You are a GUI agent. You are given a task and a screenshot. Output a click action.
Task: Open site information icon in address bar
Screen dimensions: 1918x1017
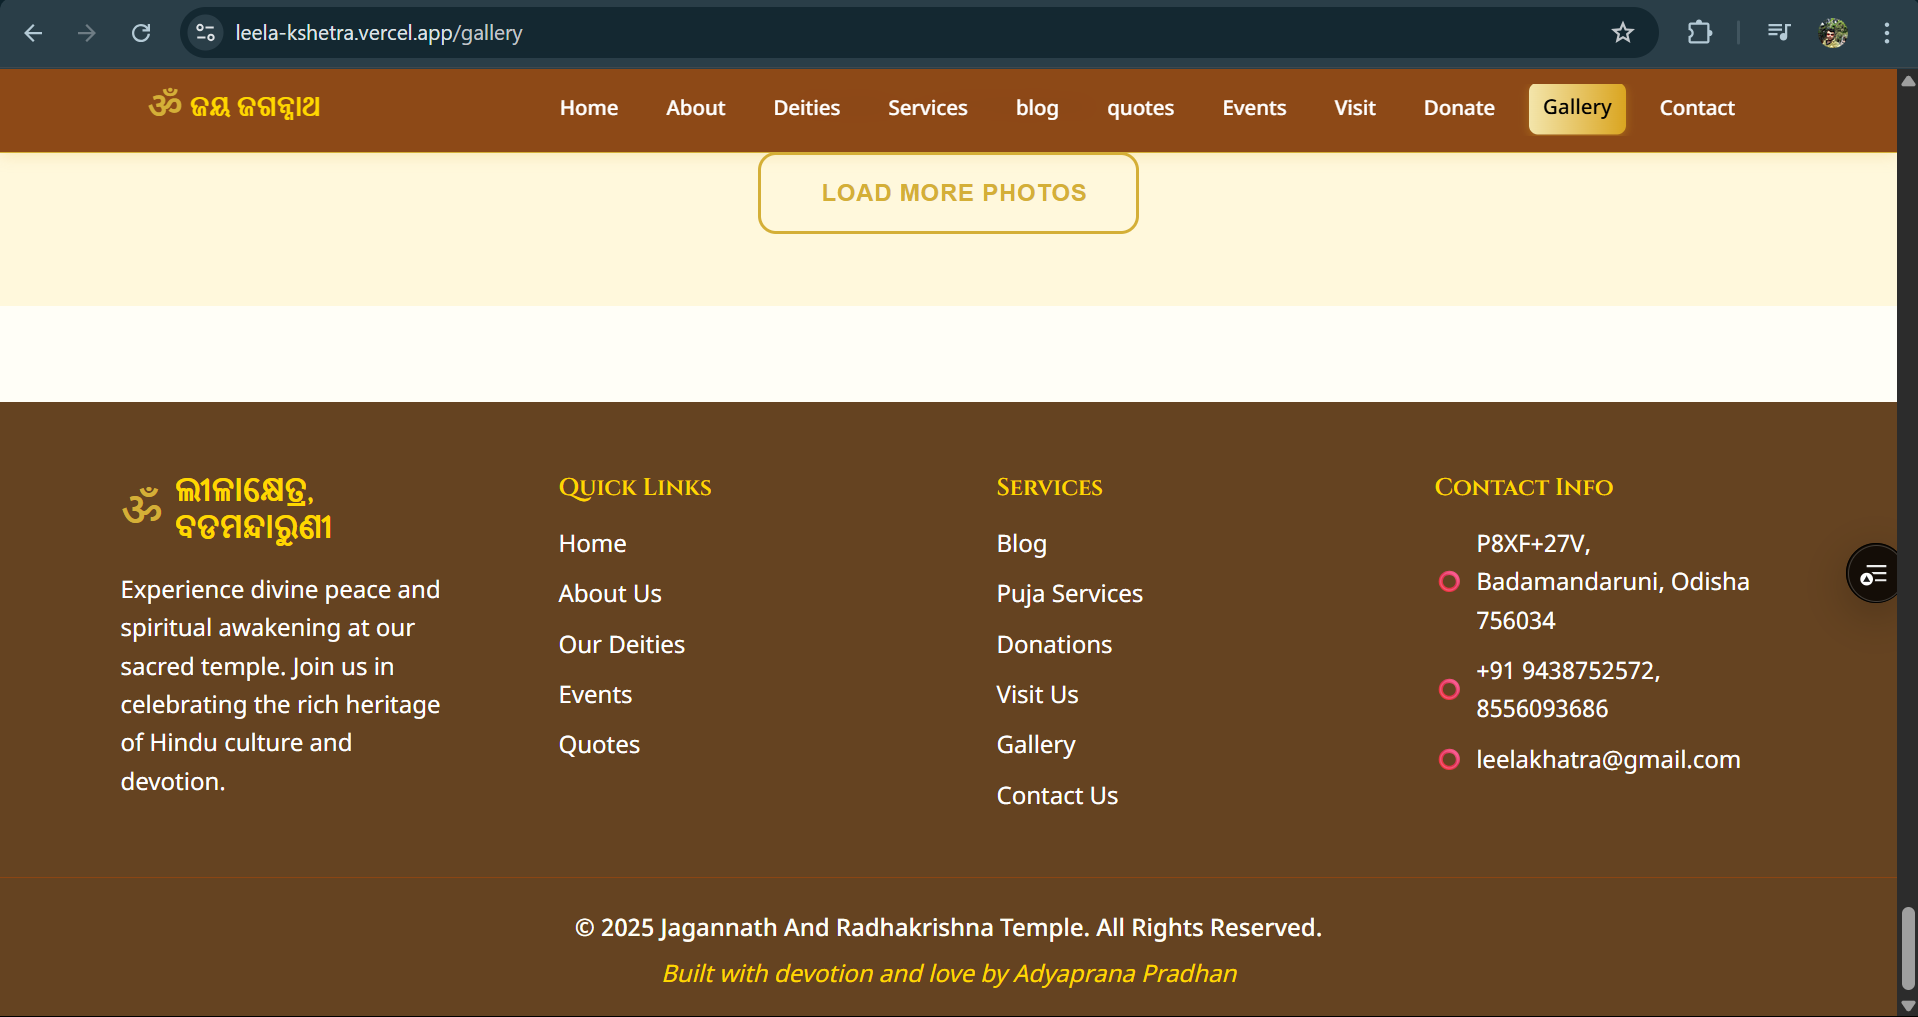[x=206, y=33]
